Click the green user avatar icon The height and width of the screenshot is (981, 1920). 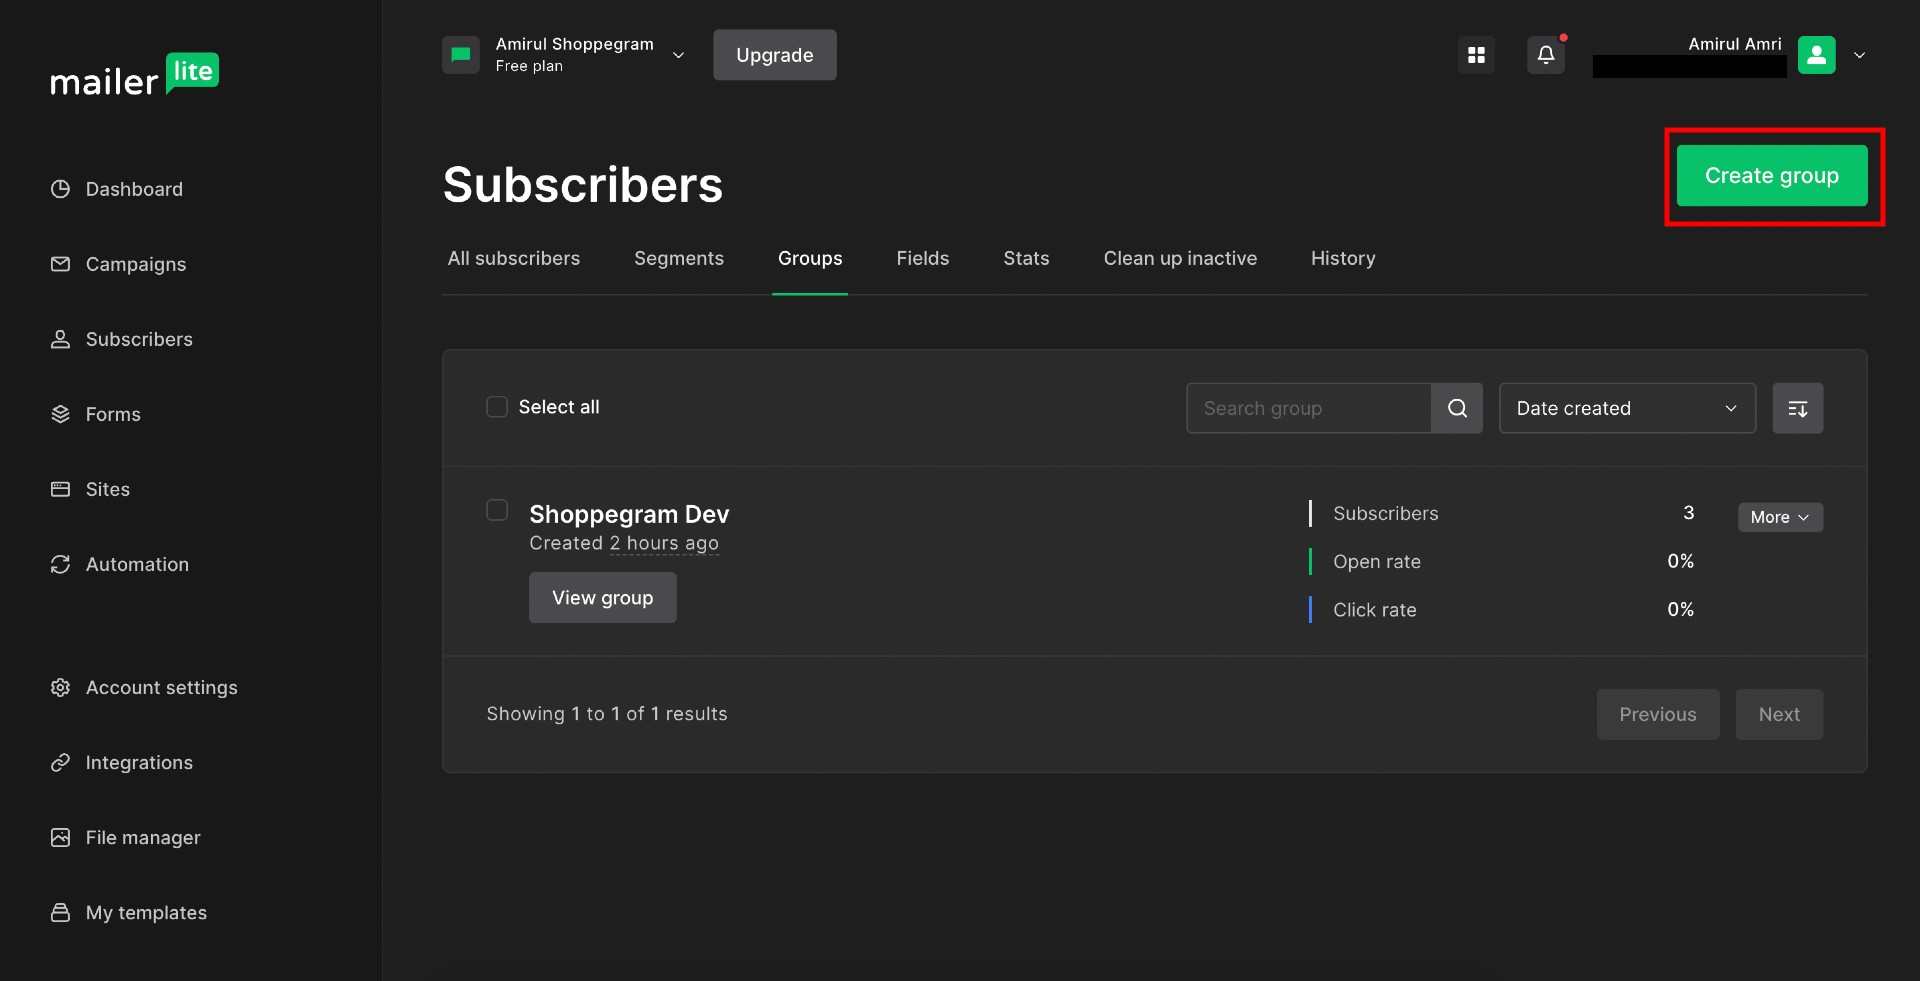1816,55
